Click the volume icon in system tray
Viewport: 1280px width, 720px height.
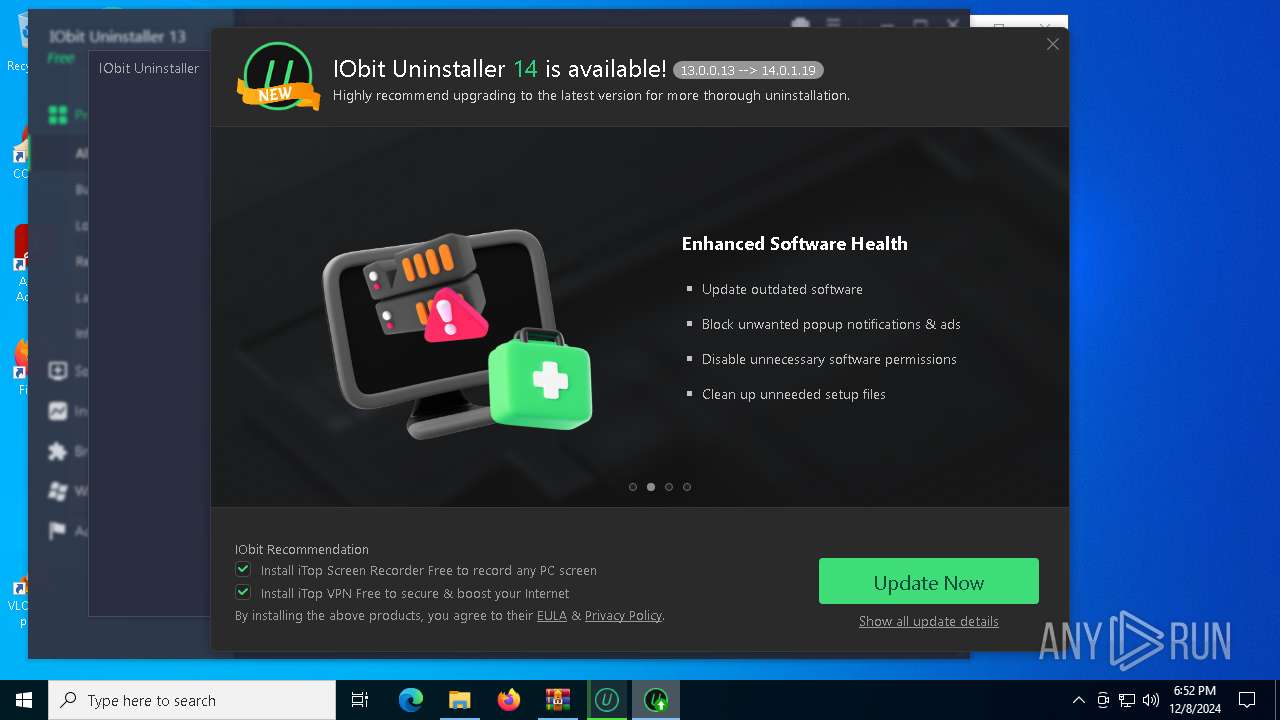pyautogui.click(x=1151, y=700)
